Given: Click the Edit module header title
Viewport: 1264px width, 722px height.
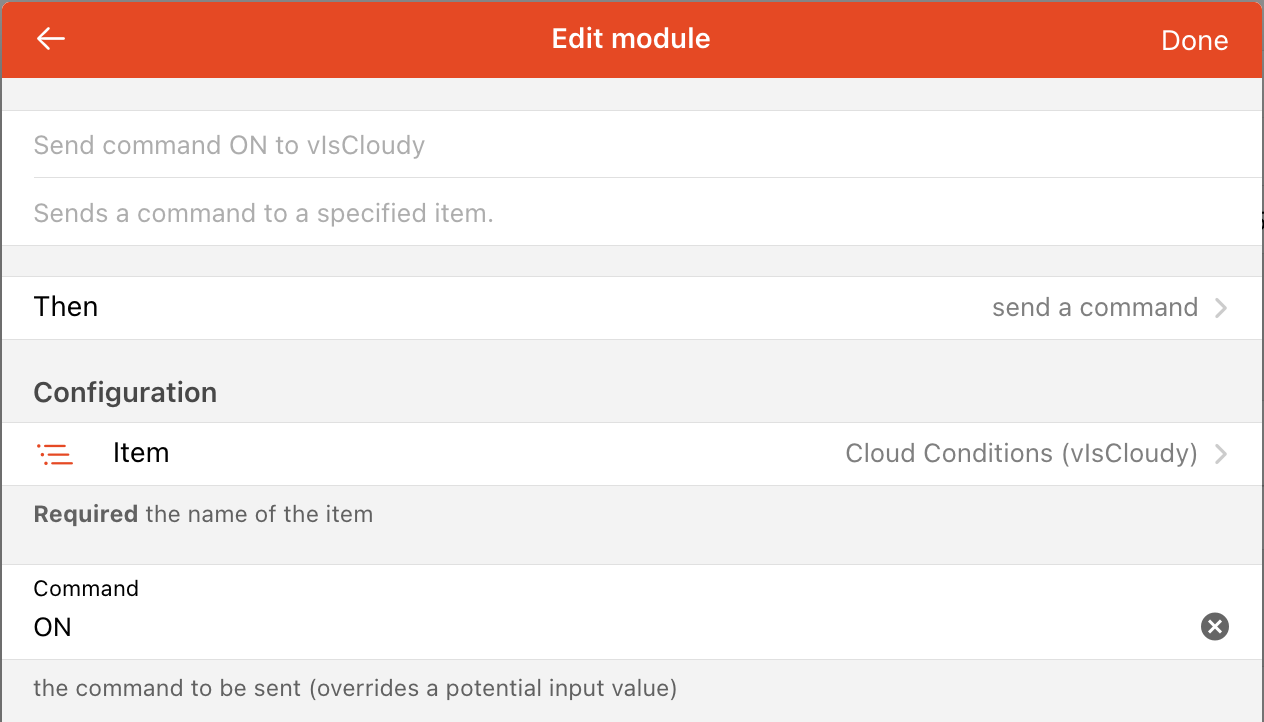Looking at the screenshot, I should click(631, 39).
